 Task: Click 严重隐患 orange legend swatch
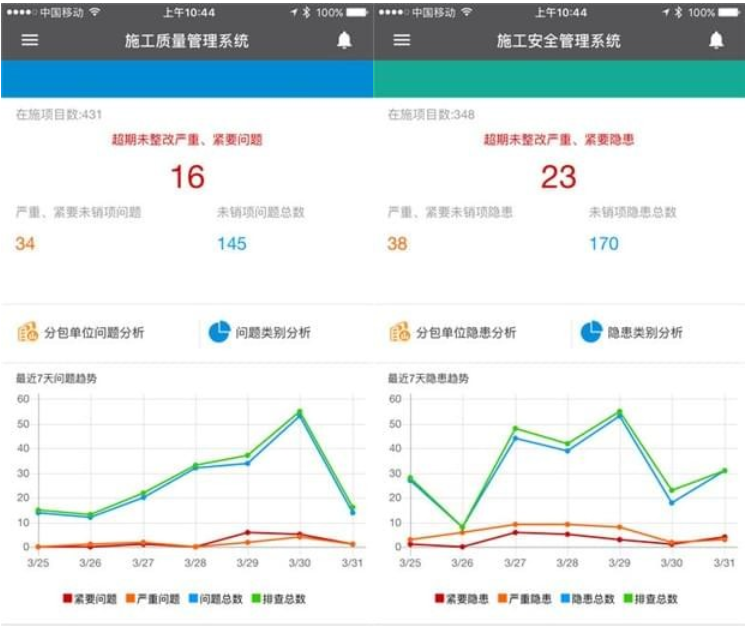tap(502, 598)
